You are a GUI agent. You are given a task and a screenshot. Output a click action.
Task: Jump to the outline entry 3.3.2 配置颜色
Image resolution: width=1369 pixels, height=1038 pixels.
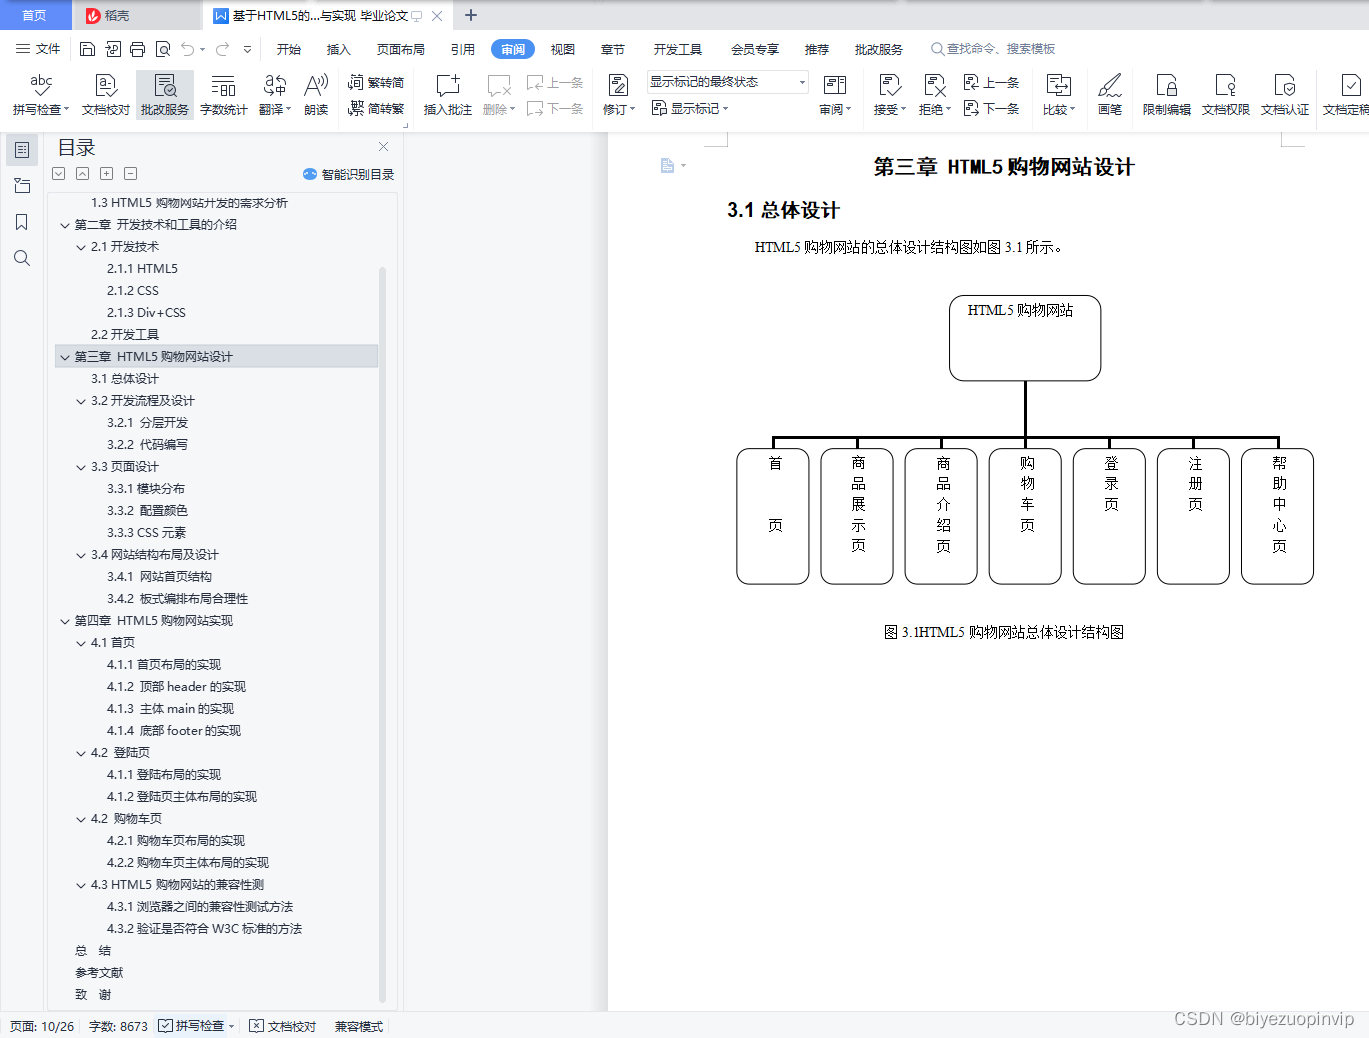tap(147, 511)
